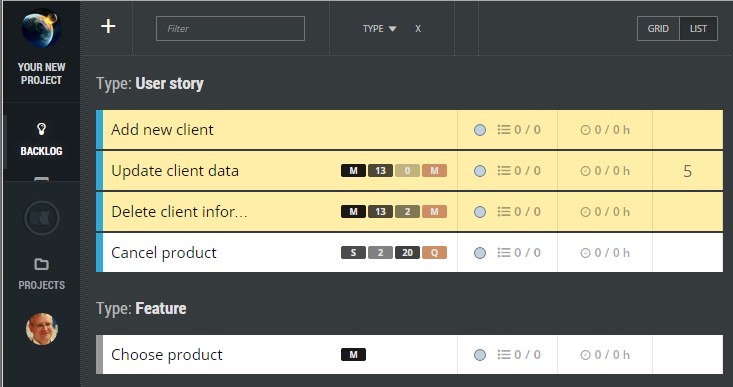Click 0 / 0 h hours on Add new client
The height and width of the screenshot is (387, 733).
coord(612,130)
